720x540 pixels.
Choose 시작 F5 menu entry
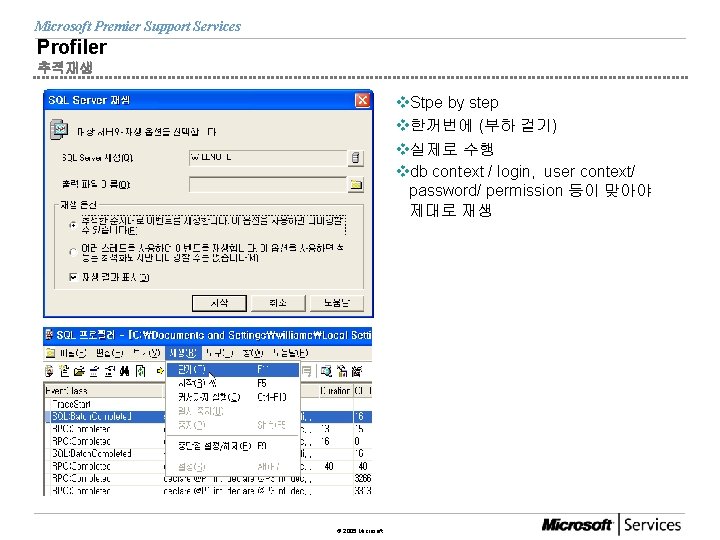[232, 383]
